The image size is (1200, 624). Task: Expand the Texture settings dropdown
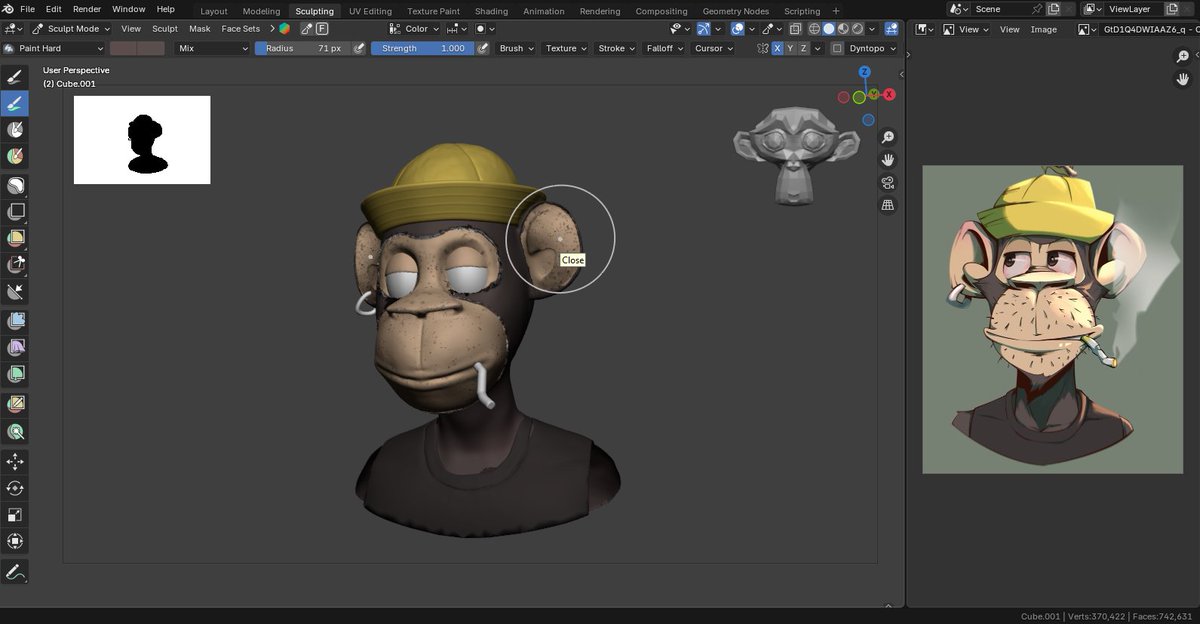(x=566, y=48)
